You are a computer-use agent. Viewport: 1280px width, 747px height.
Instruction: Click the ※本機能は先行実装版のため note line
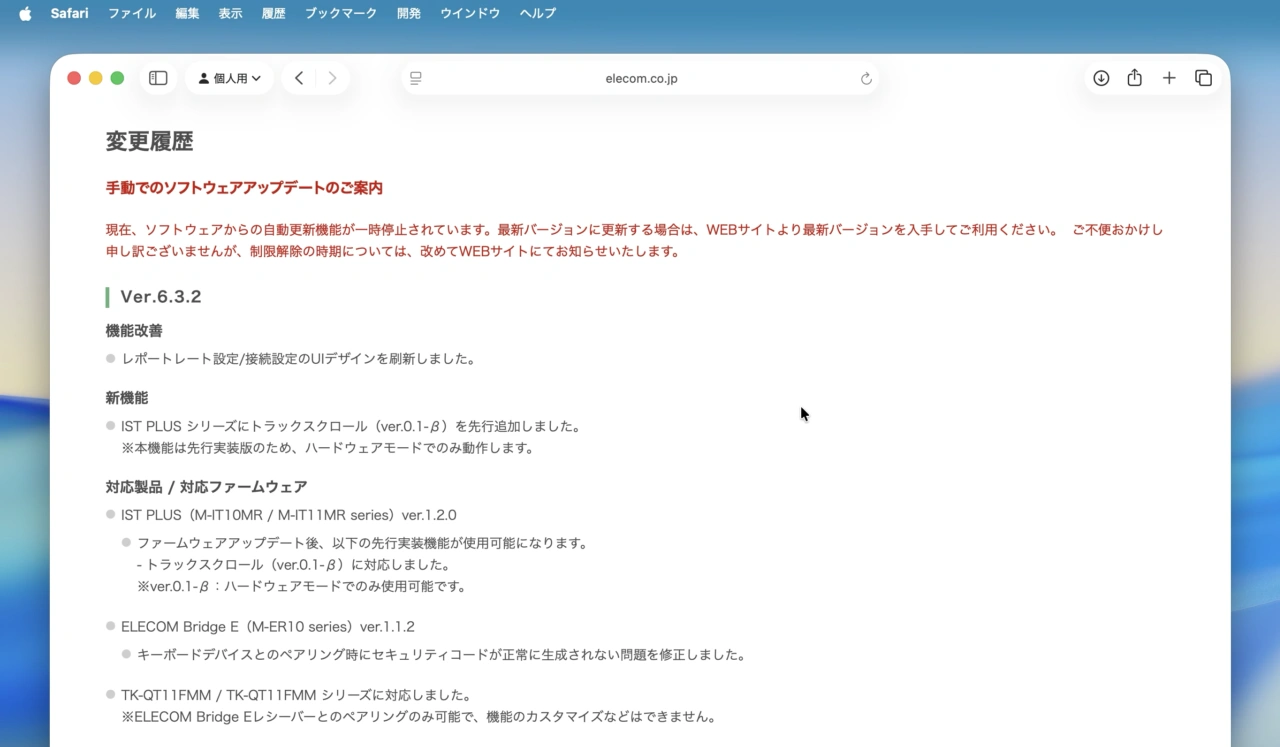(328, 448)
